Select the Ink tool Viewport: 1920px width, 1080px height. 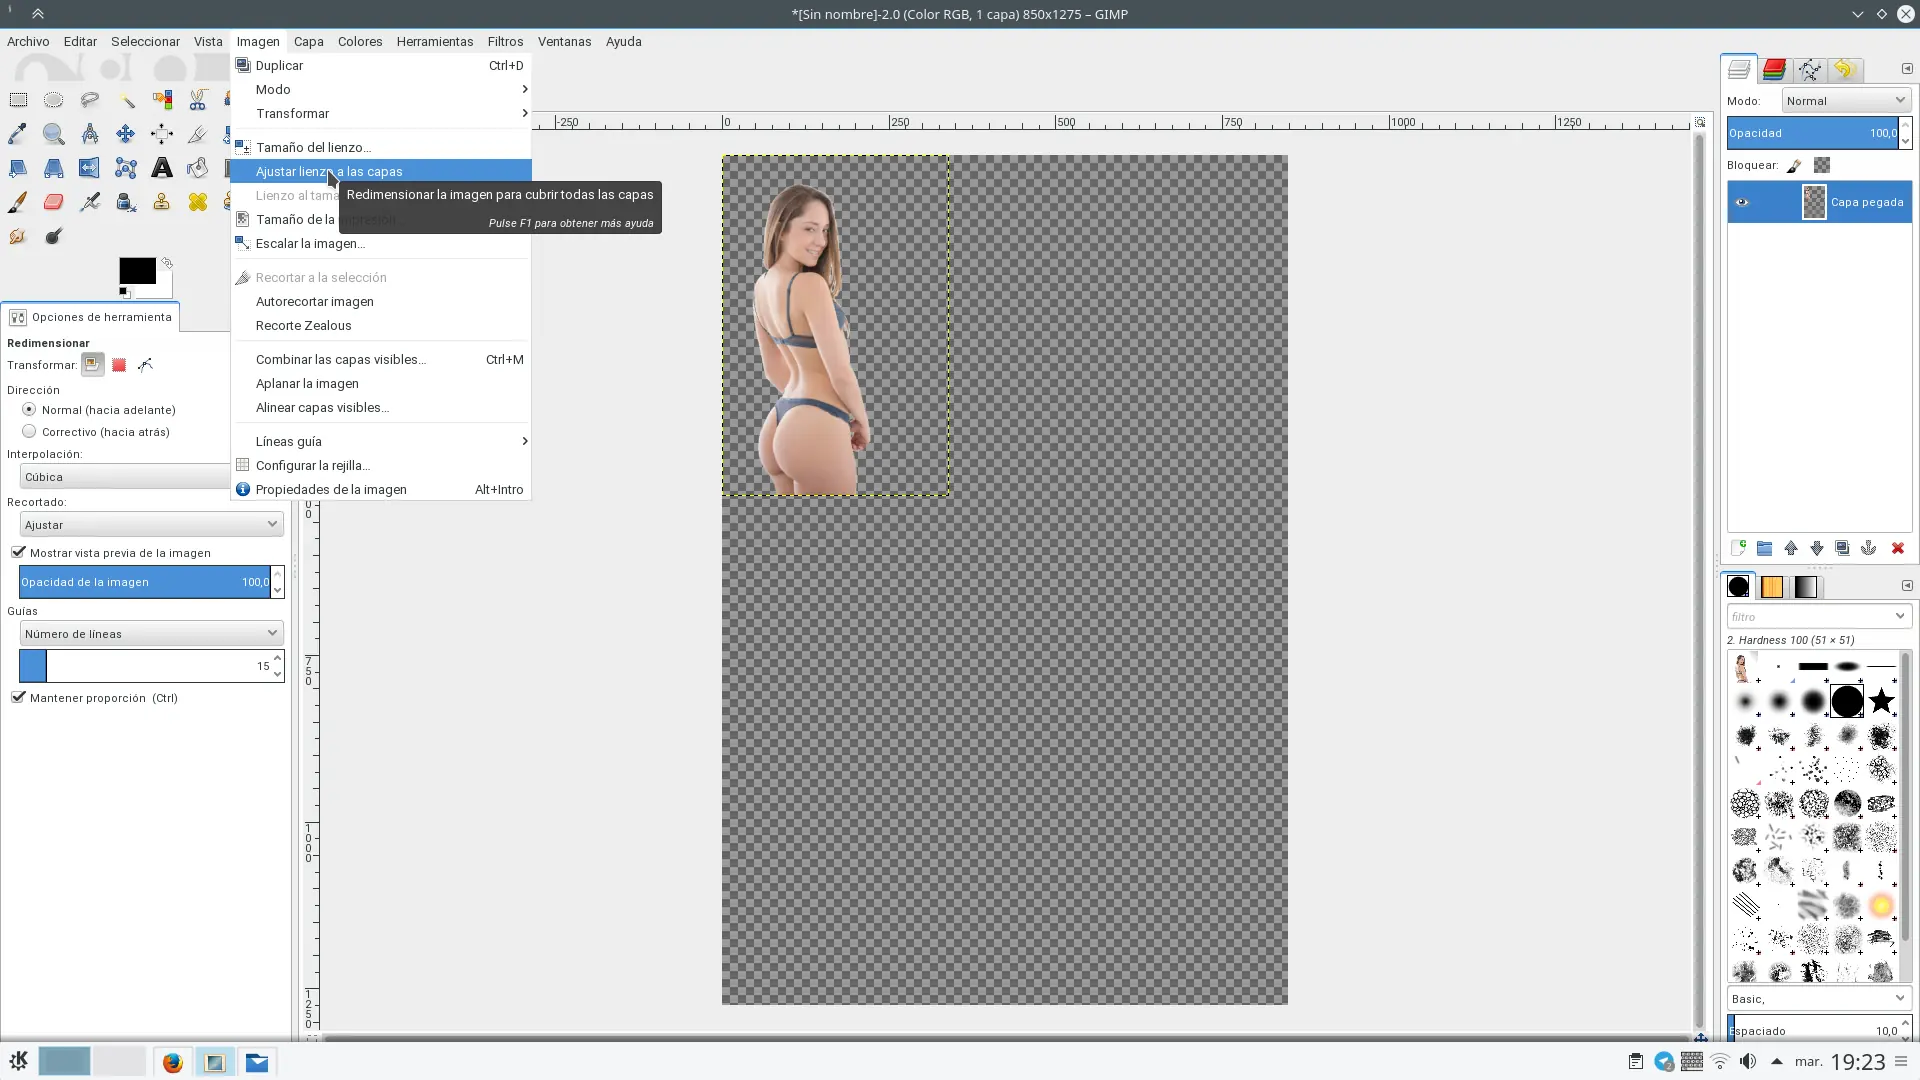[x=126, y=202]
